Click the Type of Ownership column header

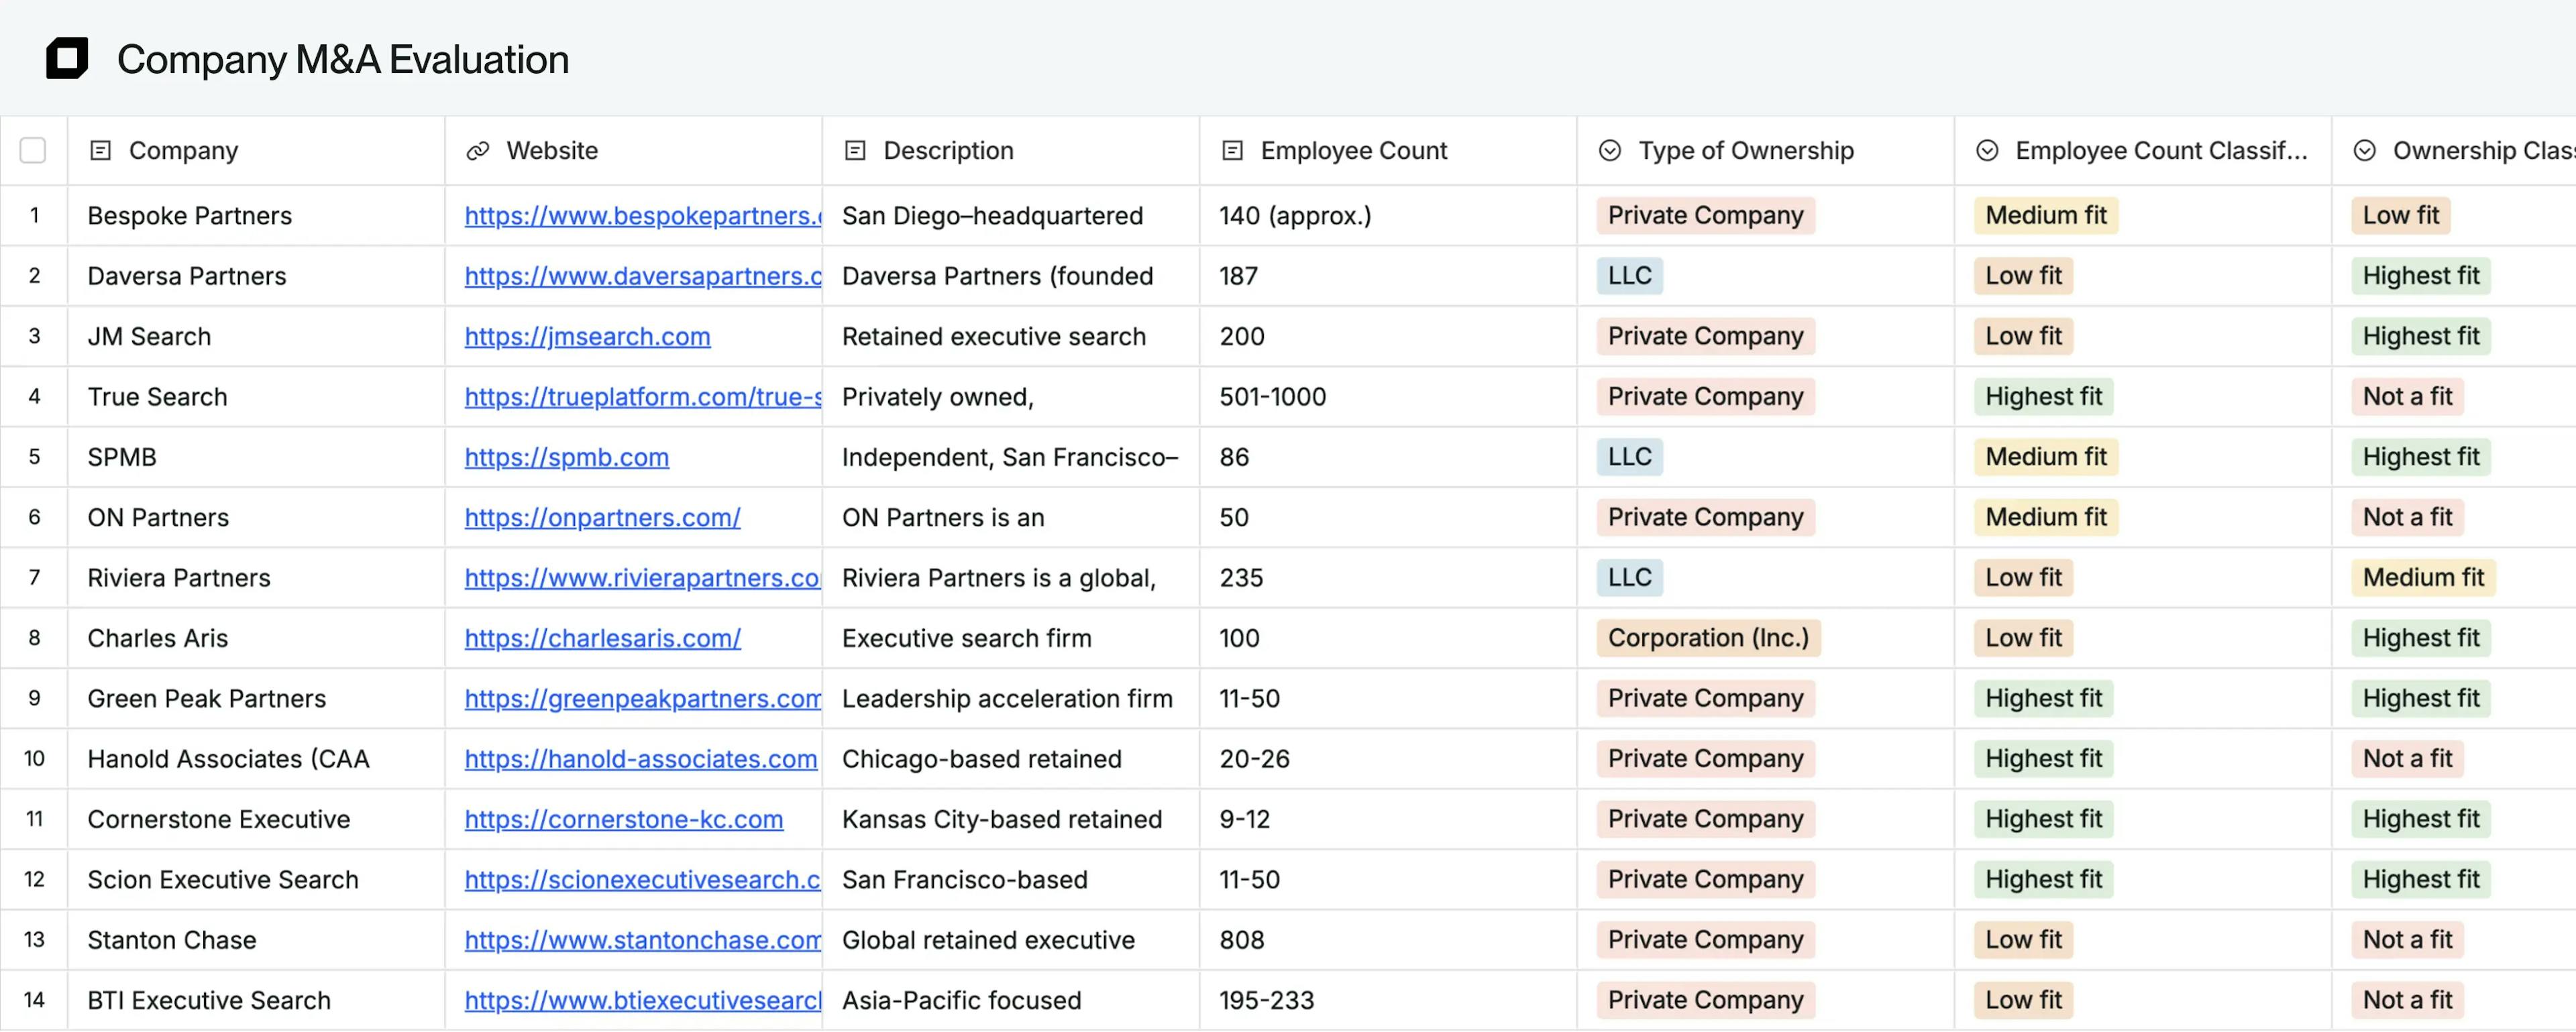1745,151
